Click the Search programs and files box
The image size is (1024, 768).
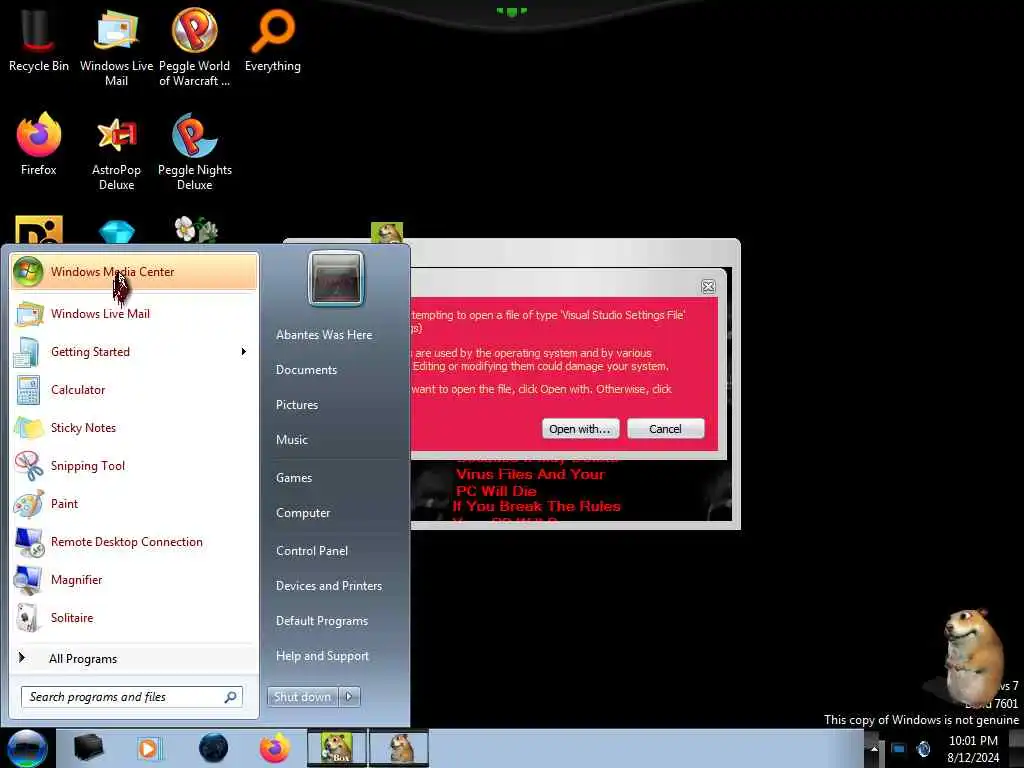coord(132,697)
